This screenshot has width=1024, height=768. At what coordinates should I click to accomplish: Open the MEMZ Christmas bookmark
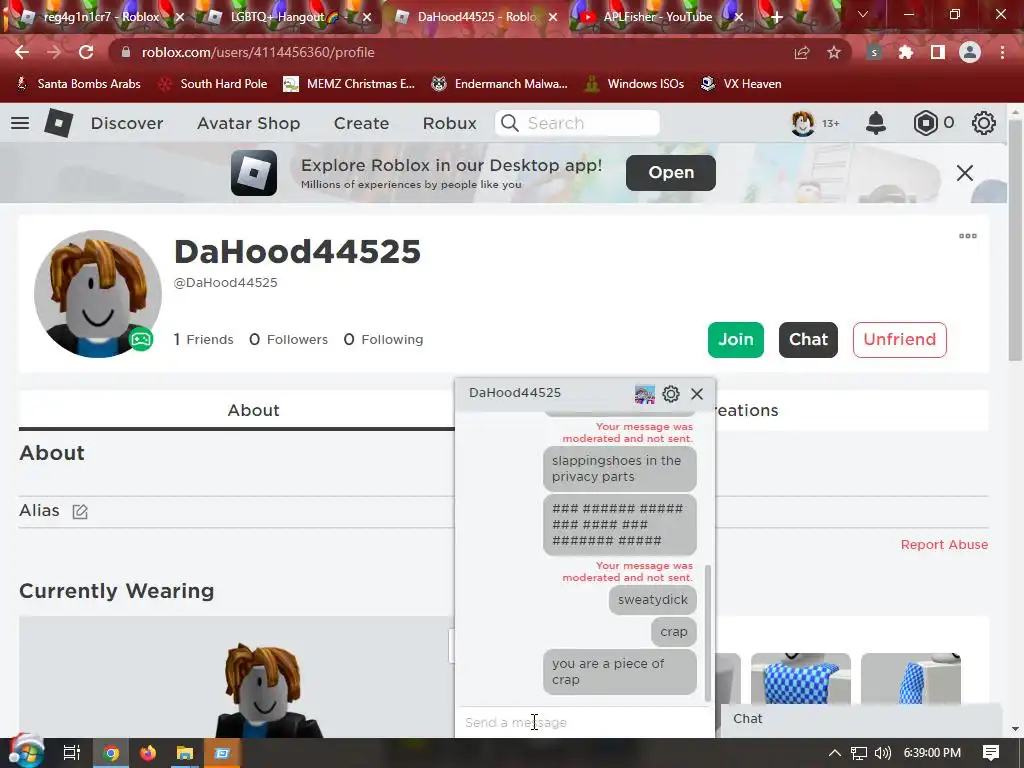[x=349, y=84]
